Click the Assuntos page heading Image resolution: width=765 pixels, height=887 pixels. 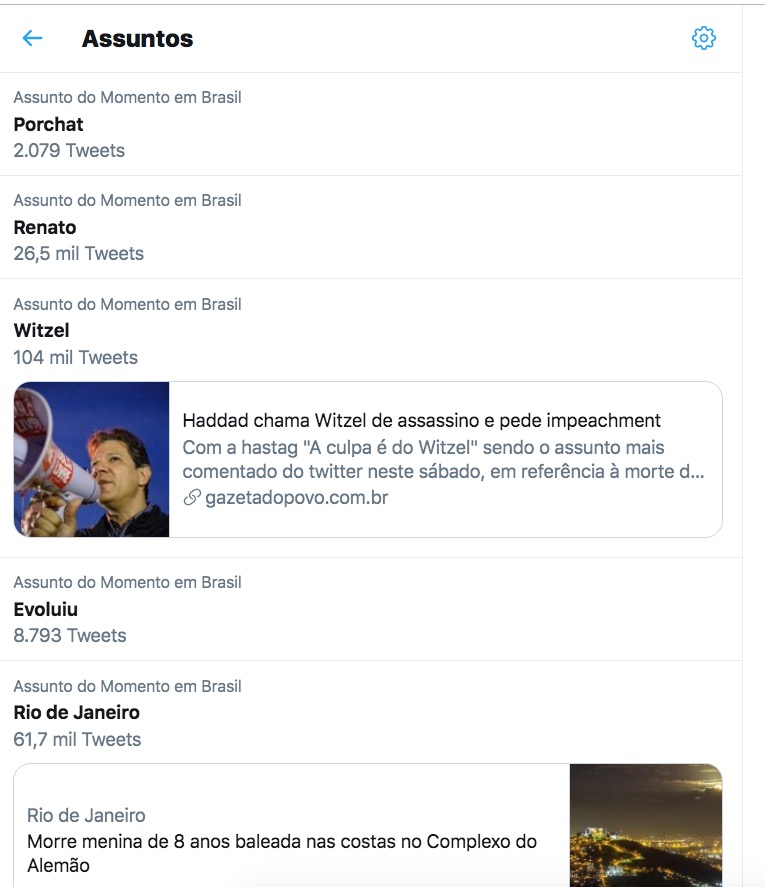tap(137, 39)
